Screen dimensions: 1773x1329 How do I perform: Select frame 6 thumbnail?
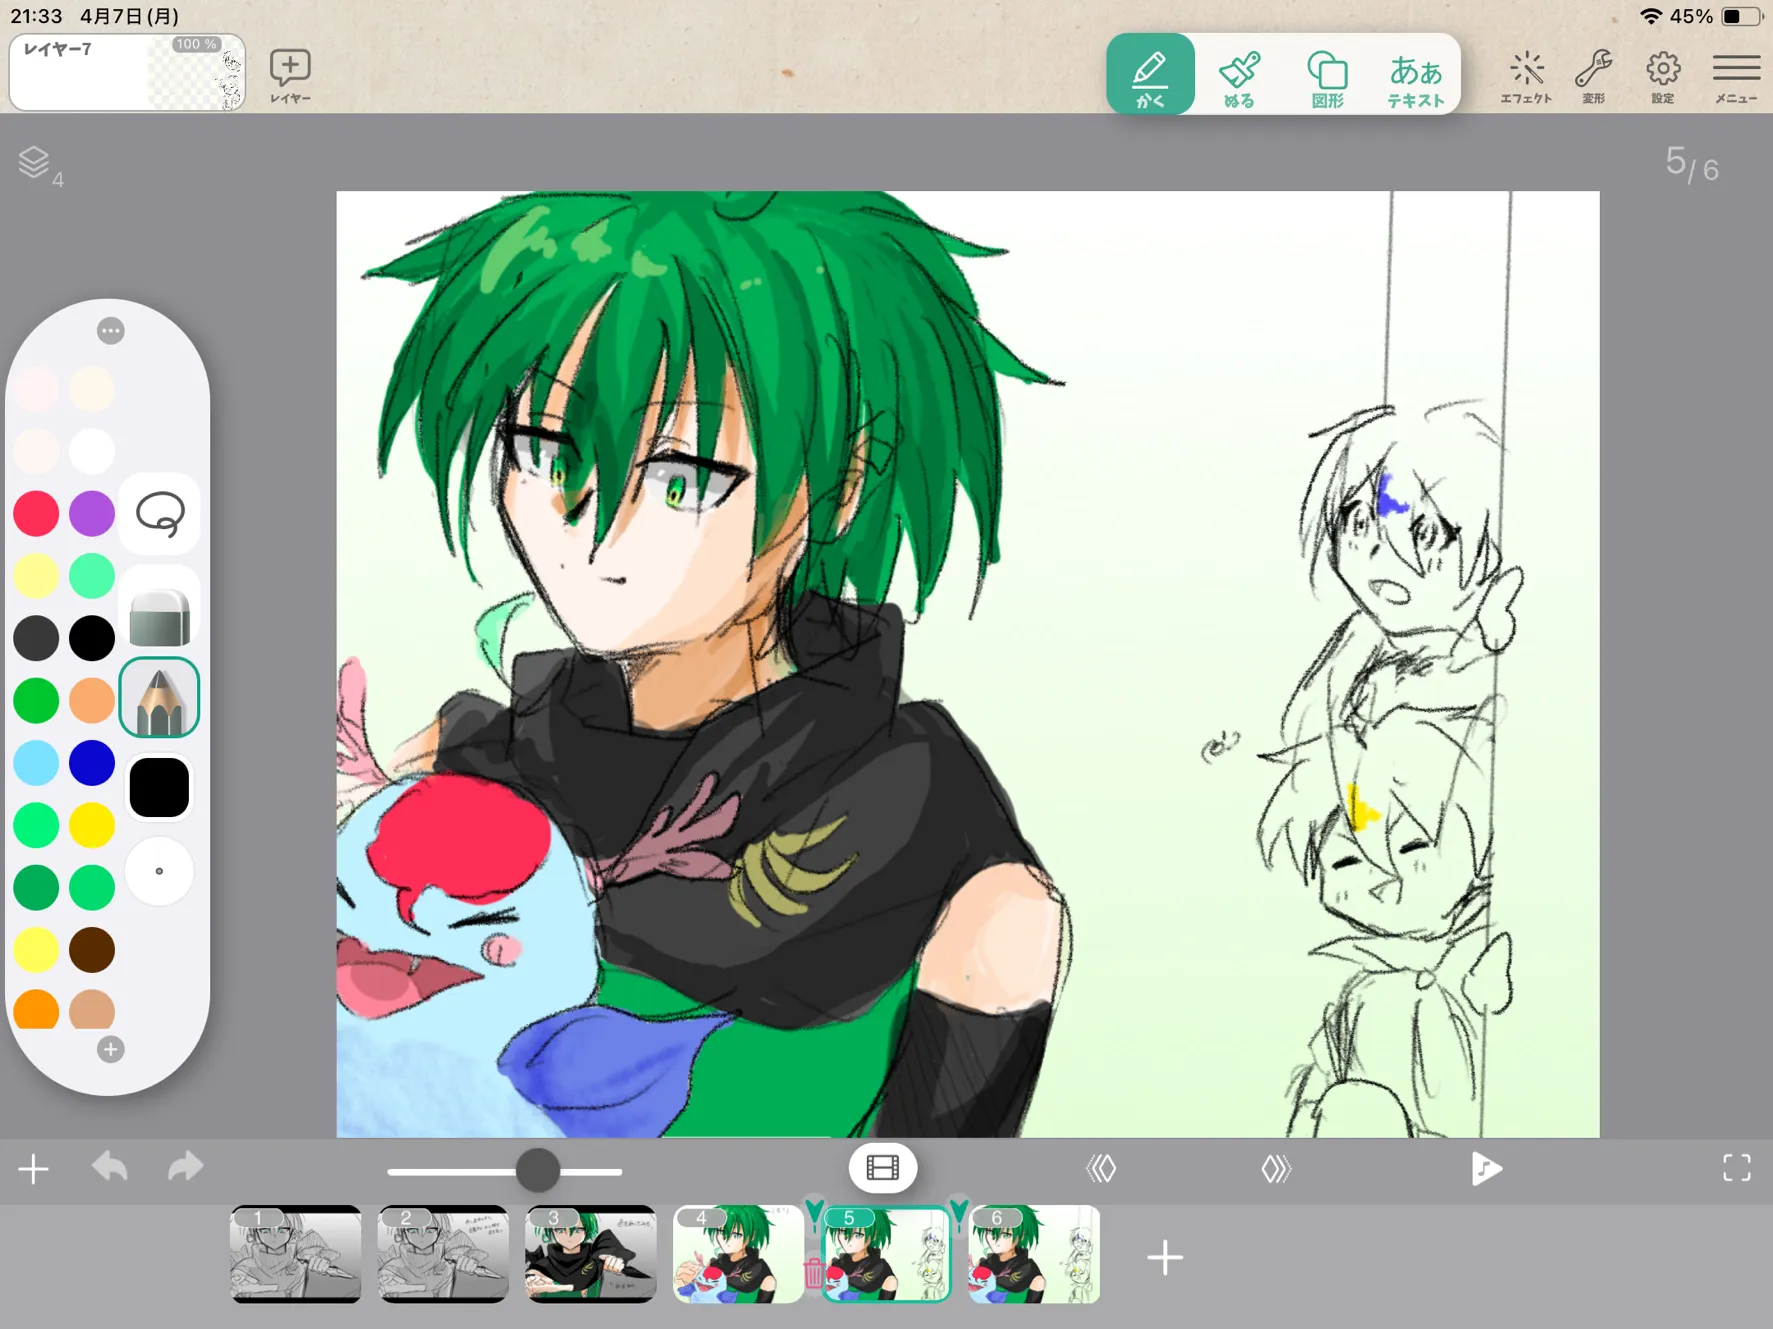tap(1034, 1254)
